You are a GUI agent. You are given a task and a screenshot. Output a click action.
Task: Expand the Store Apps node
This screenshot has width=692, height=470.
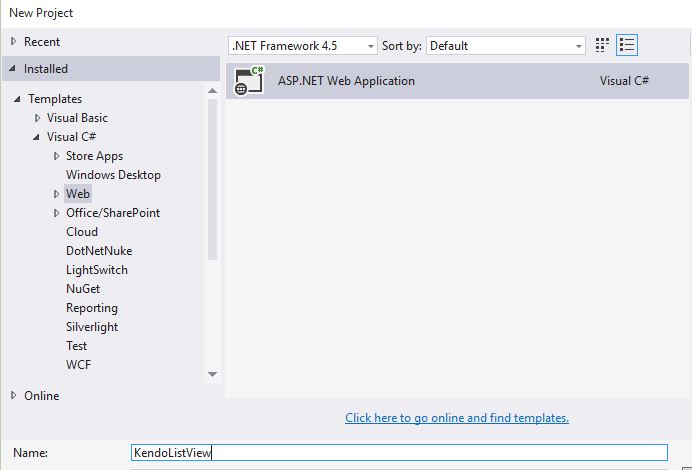[x=57, y=156]
